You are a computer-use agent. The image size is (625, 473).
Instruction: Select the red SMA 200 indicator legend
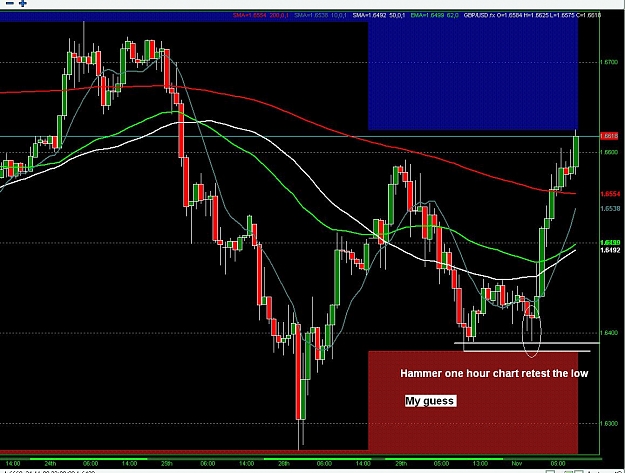click(261, 15)
